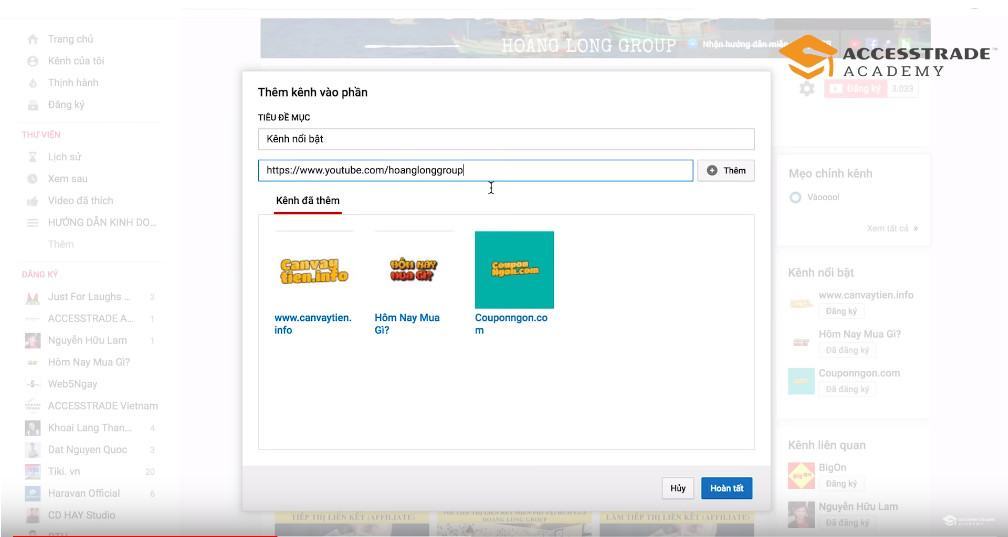Select the Couponngon.com channel thumbnail
1008x537 pixels.
click(514, 270)
